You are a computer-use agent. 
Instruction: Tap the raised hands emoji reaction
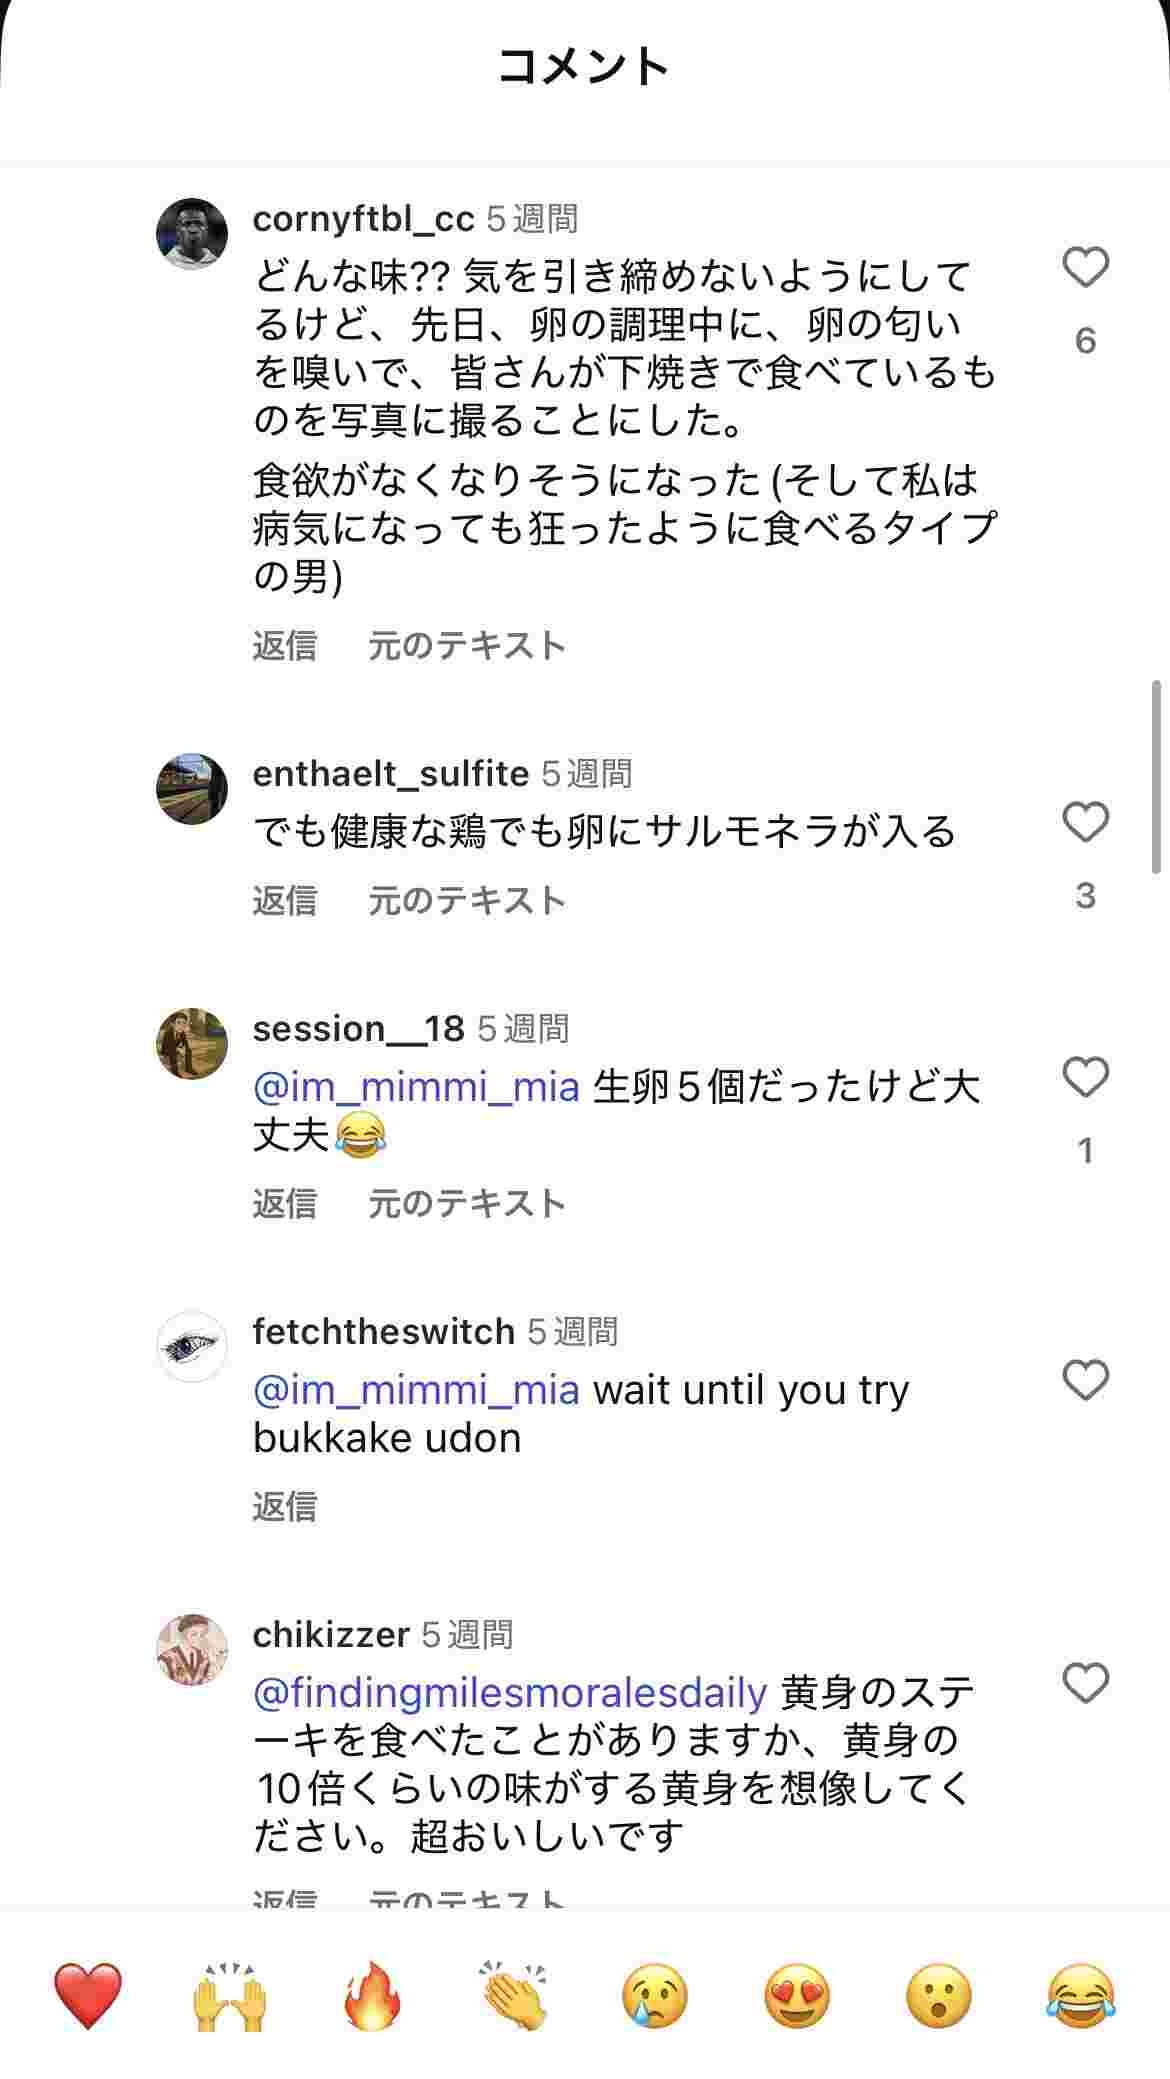pyautogui.click(x=230, y=1995)
